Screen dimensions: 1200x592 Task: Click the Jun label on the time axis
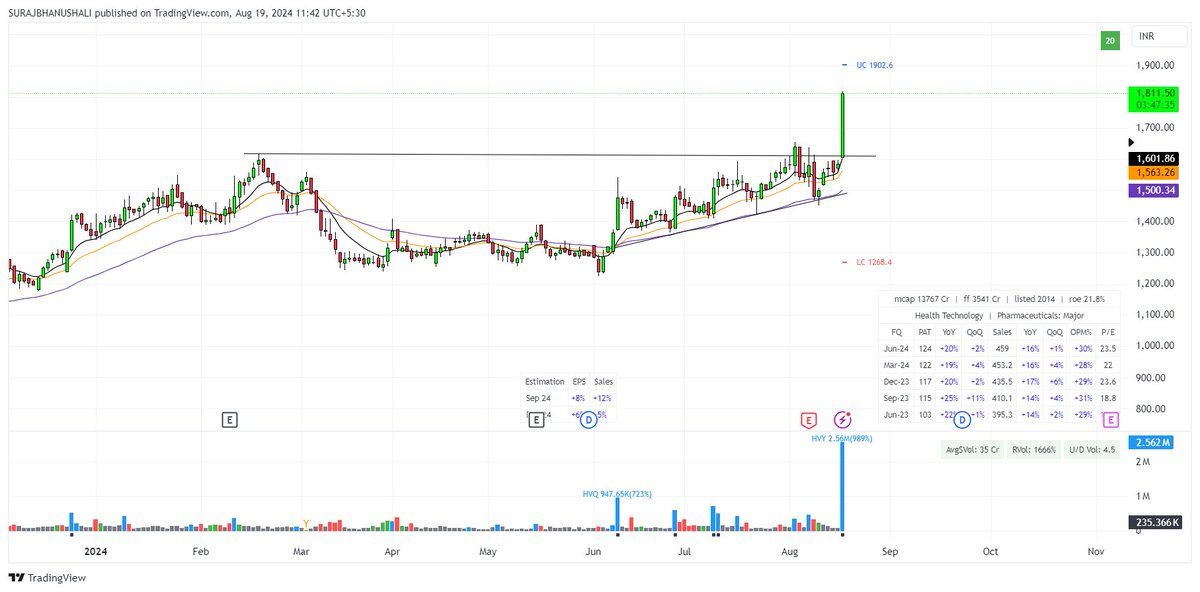(x=593, y=551)
